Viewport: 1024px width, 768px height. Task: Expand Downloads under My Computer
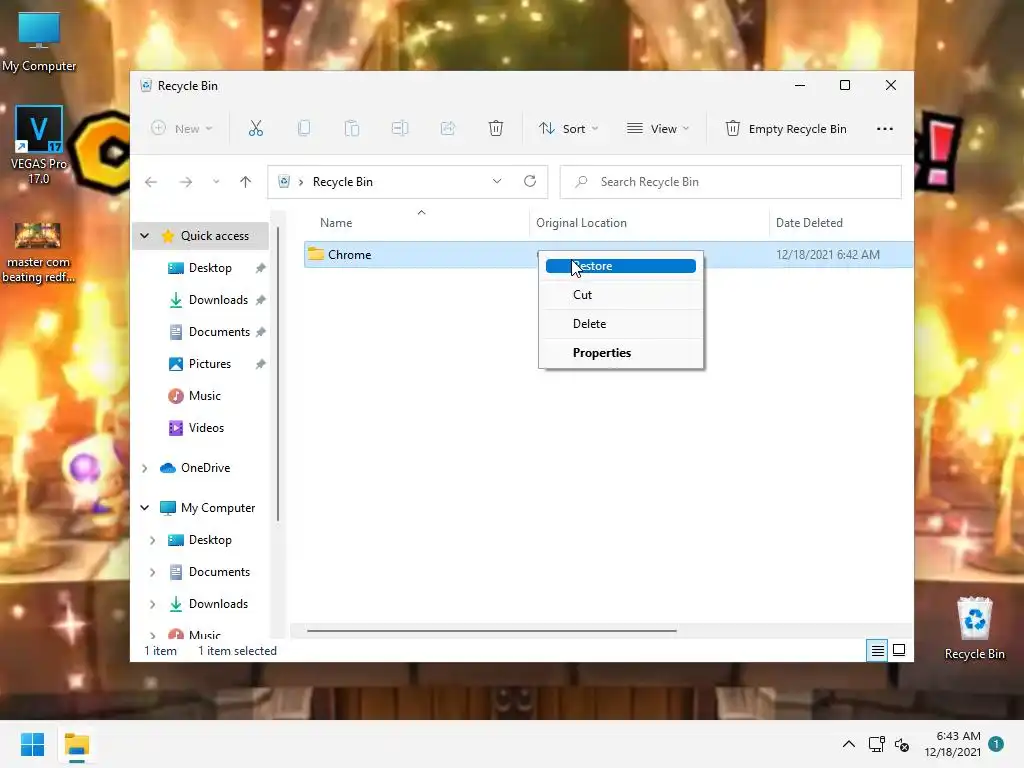(153, 604)
